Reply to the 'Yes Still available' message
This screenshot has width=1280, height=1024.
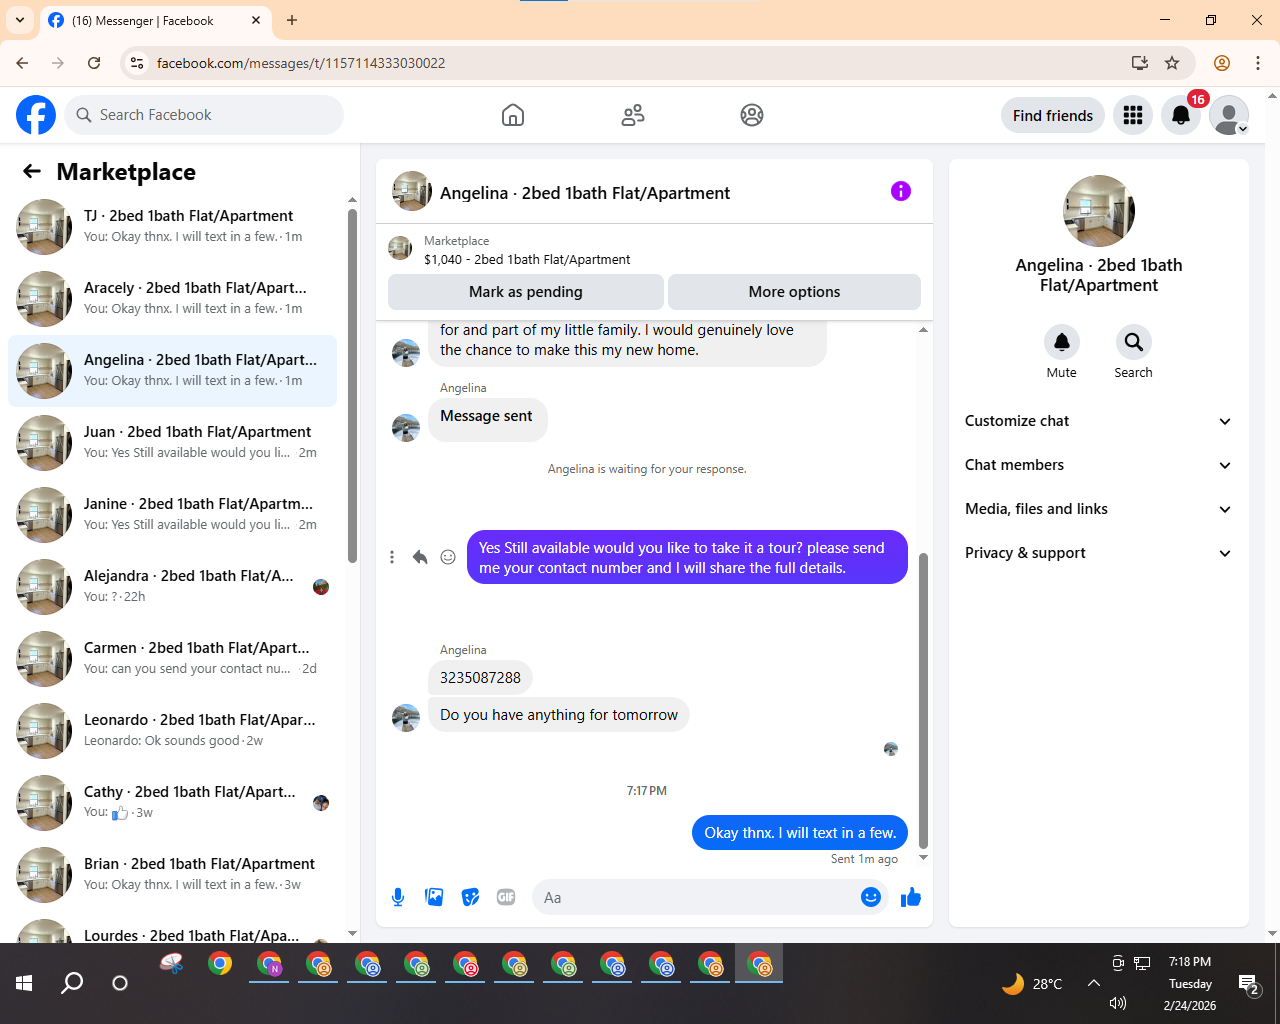click(420, 557)
